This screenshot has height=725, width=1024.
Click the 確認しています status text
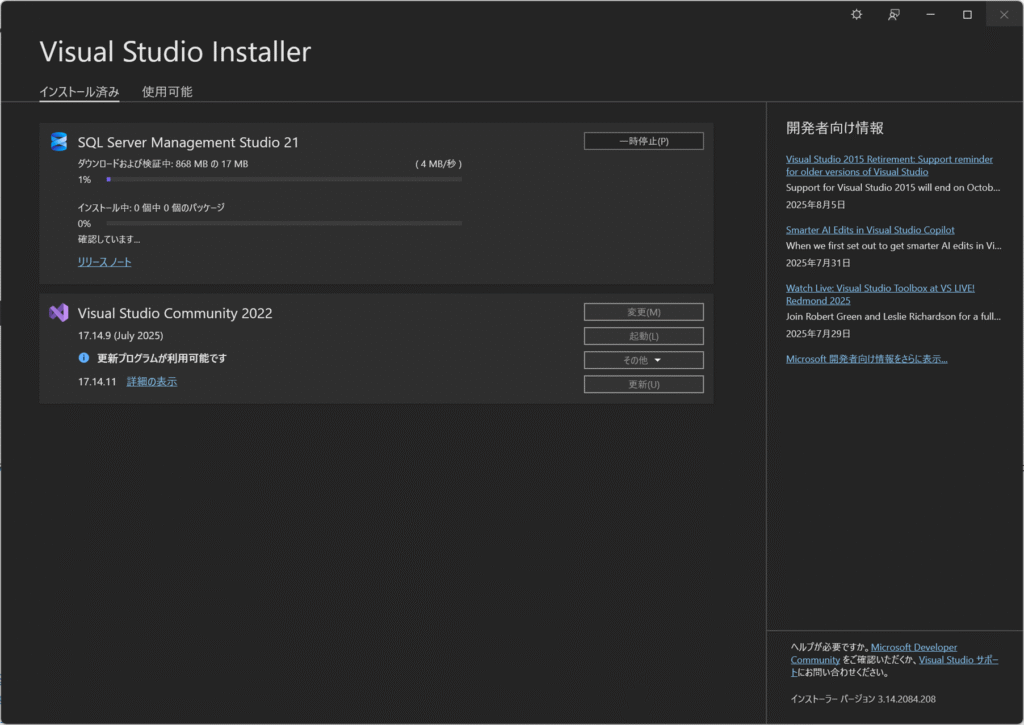tap(109, 239)
